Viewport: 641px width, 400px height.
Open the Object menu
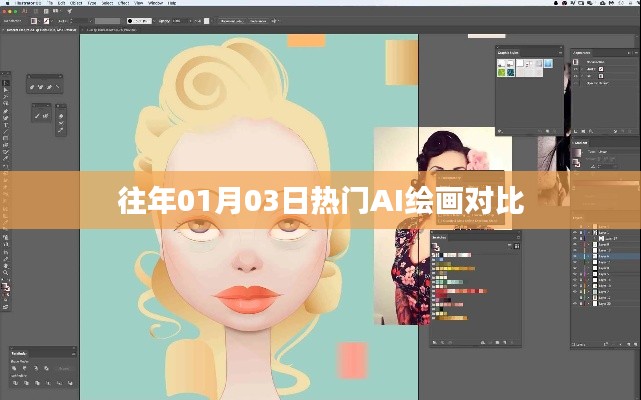76,3
